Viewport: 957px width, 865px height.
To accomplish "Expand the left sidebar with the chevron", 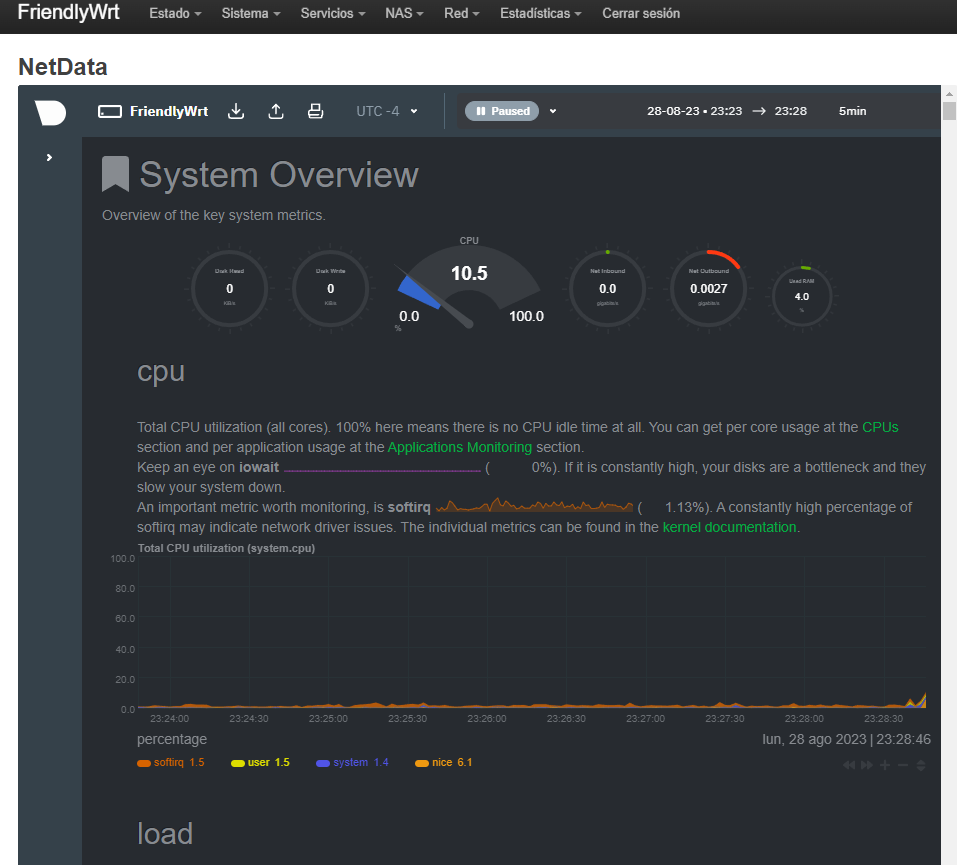I will [49, 157].
